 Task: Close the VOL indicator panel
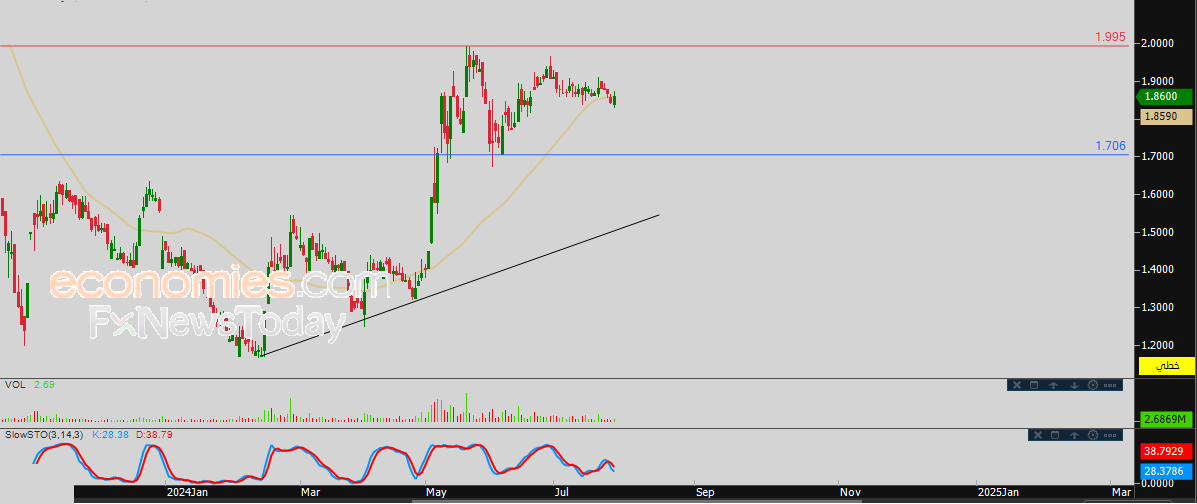click(1016, 386)
